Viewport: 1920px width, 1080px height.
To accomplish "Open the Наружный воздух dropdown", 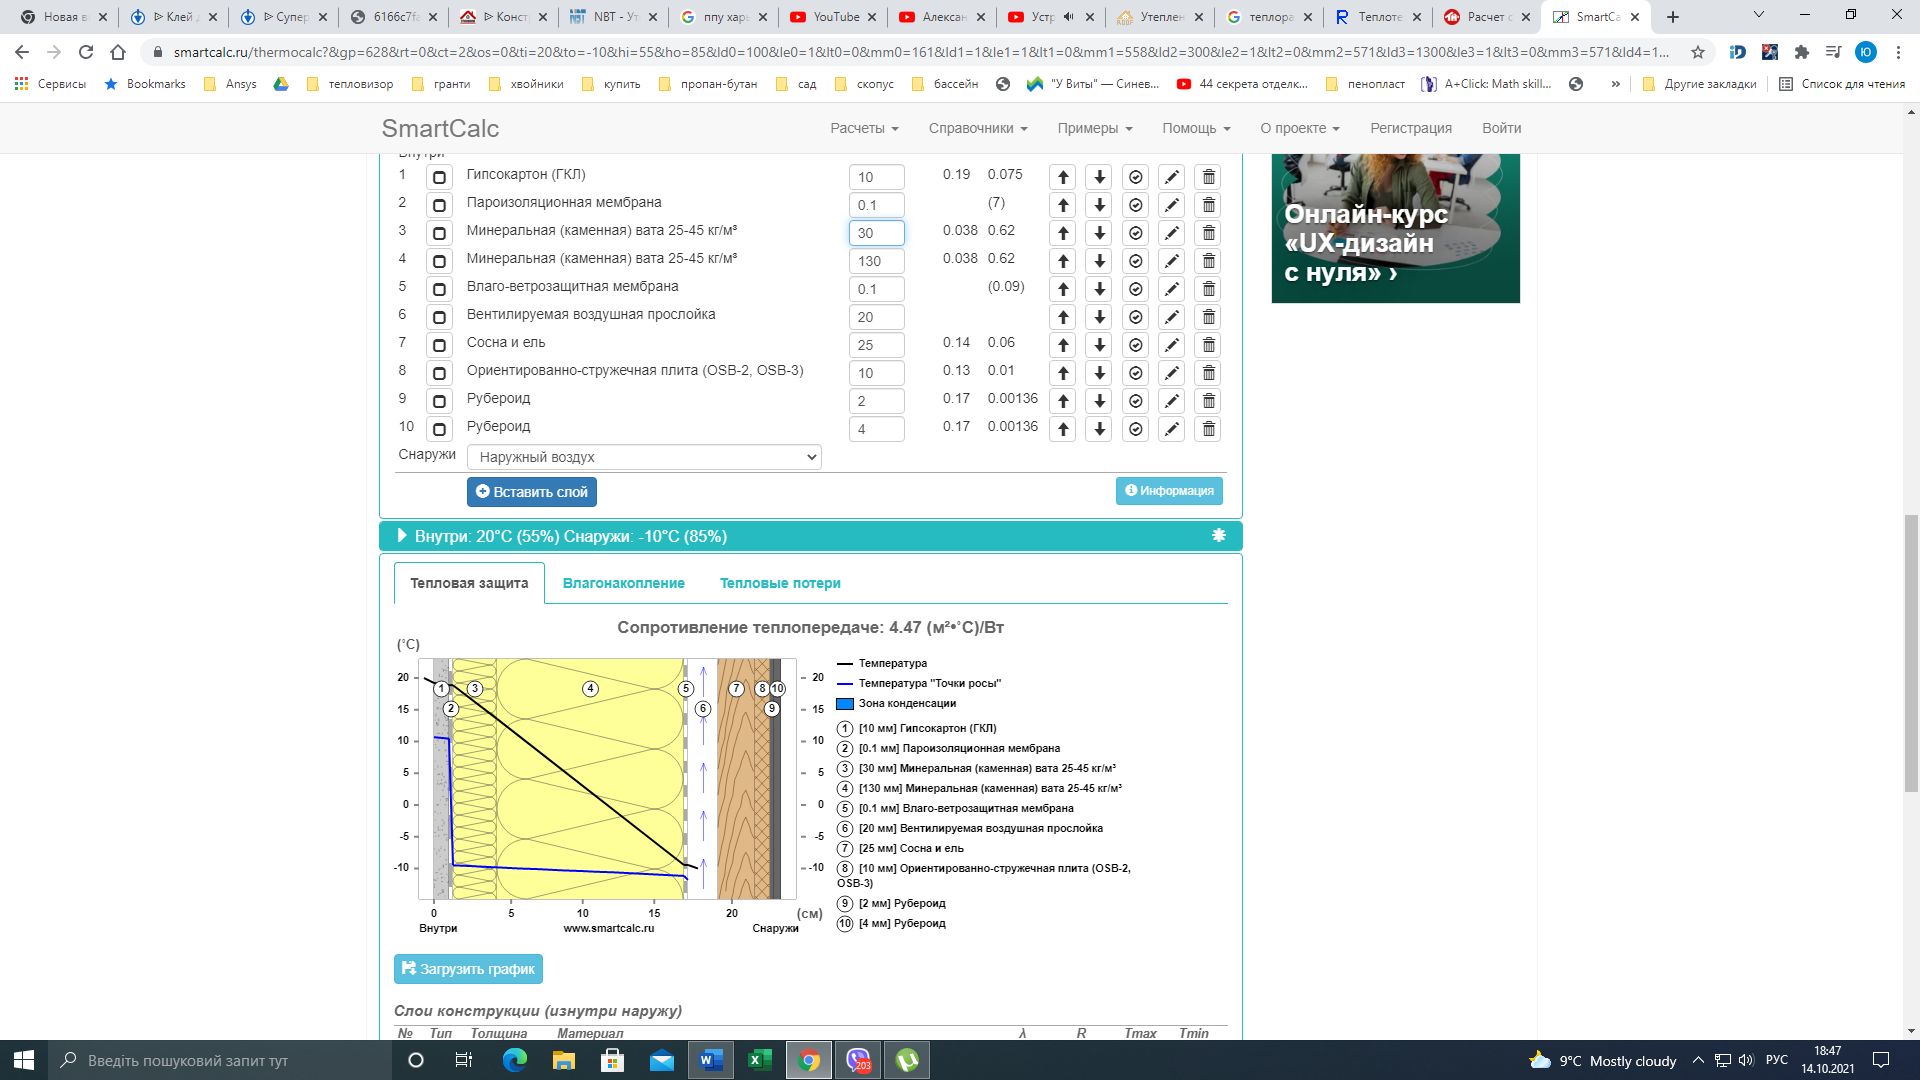I will click(x=644, y=457).
